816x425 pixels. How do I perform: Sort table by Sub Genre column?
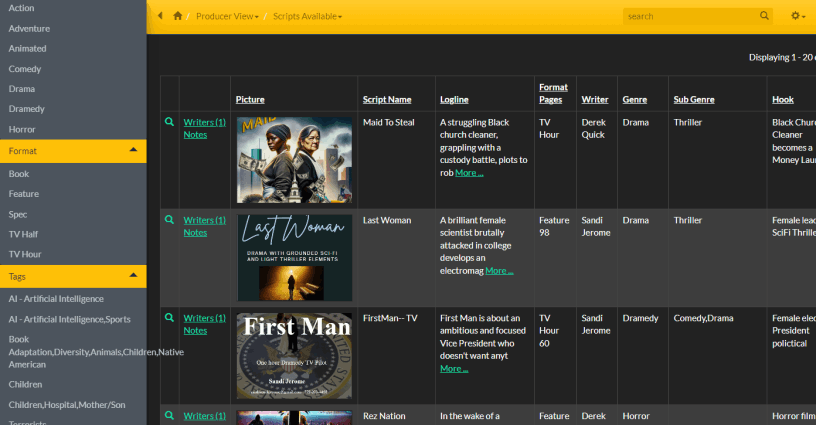[694, 99]
